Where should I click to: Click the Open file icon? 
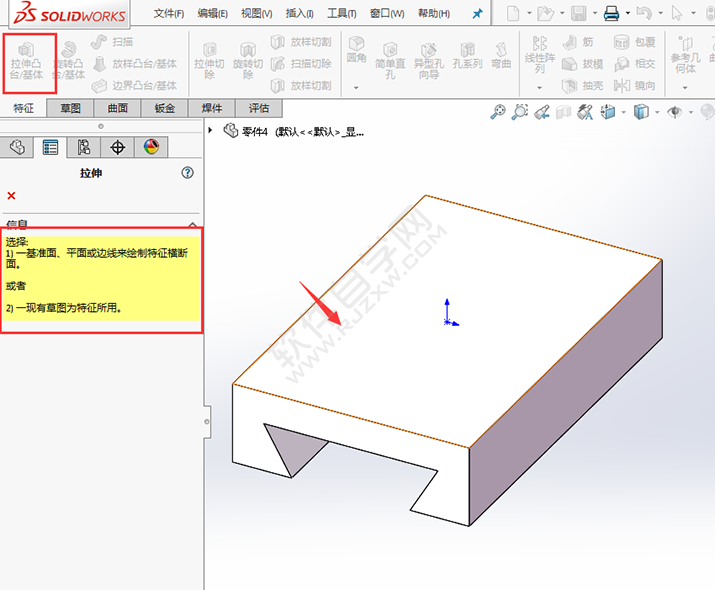pyautogui.click(x=545, y=14)
